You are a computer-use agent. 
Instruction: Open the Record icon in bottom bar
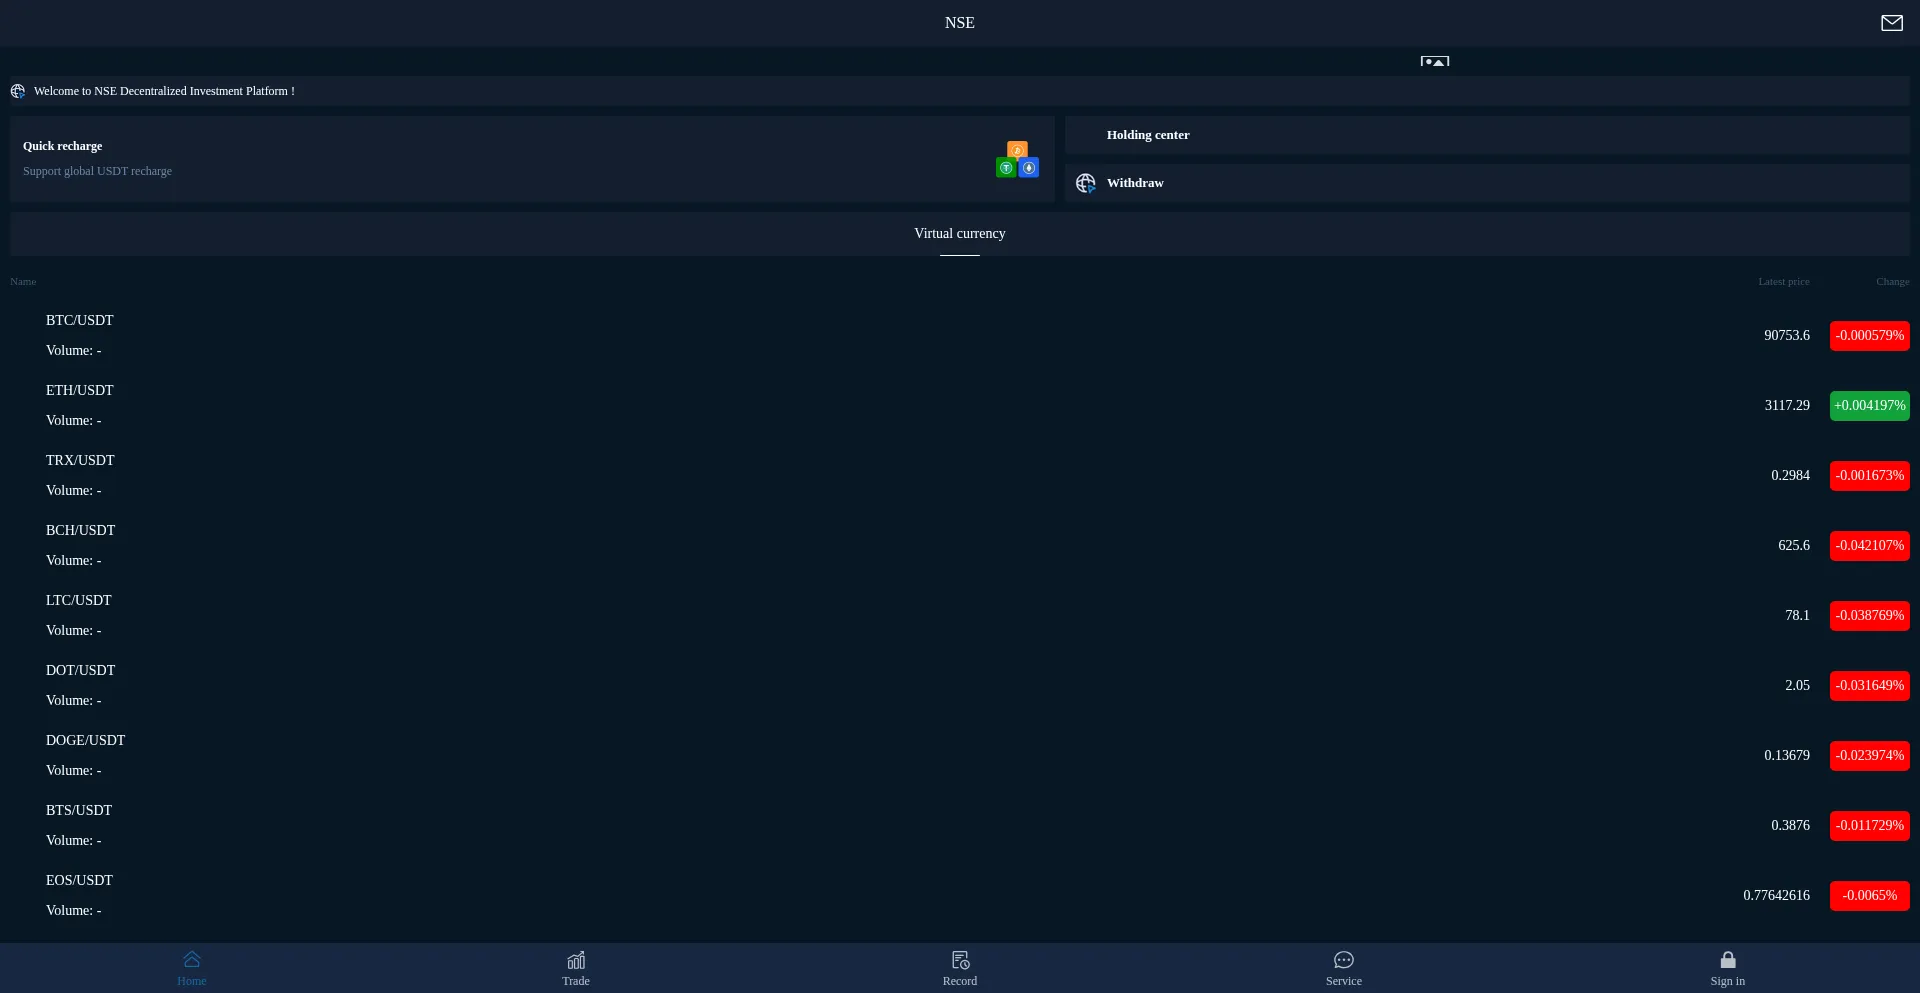[x=960, y=960]
